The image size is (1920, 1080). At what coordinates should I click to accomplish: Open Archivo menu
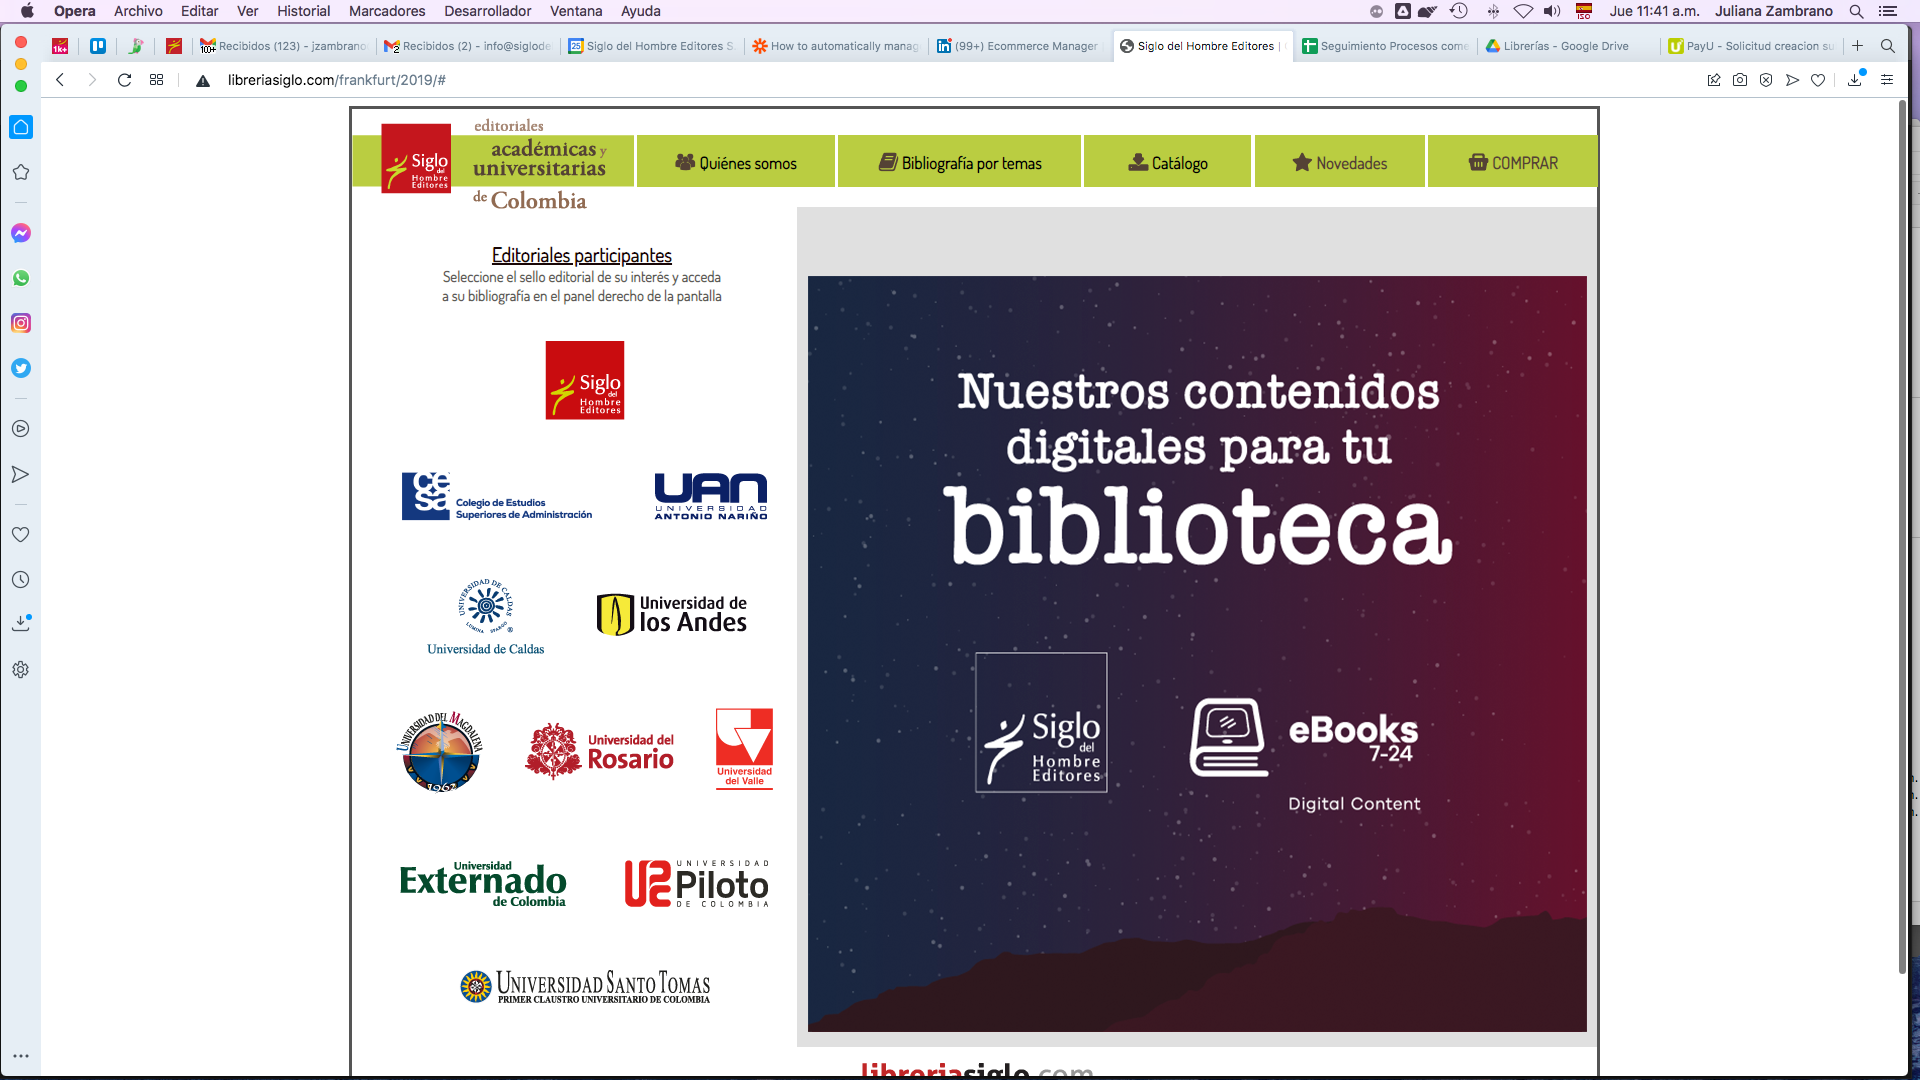138,11
